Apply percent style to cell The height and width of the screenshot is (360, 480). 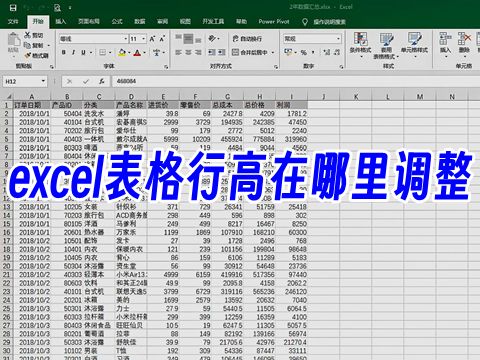click(304, 52)
